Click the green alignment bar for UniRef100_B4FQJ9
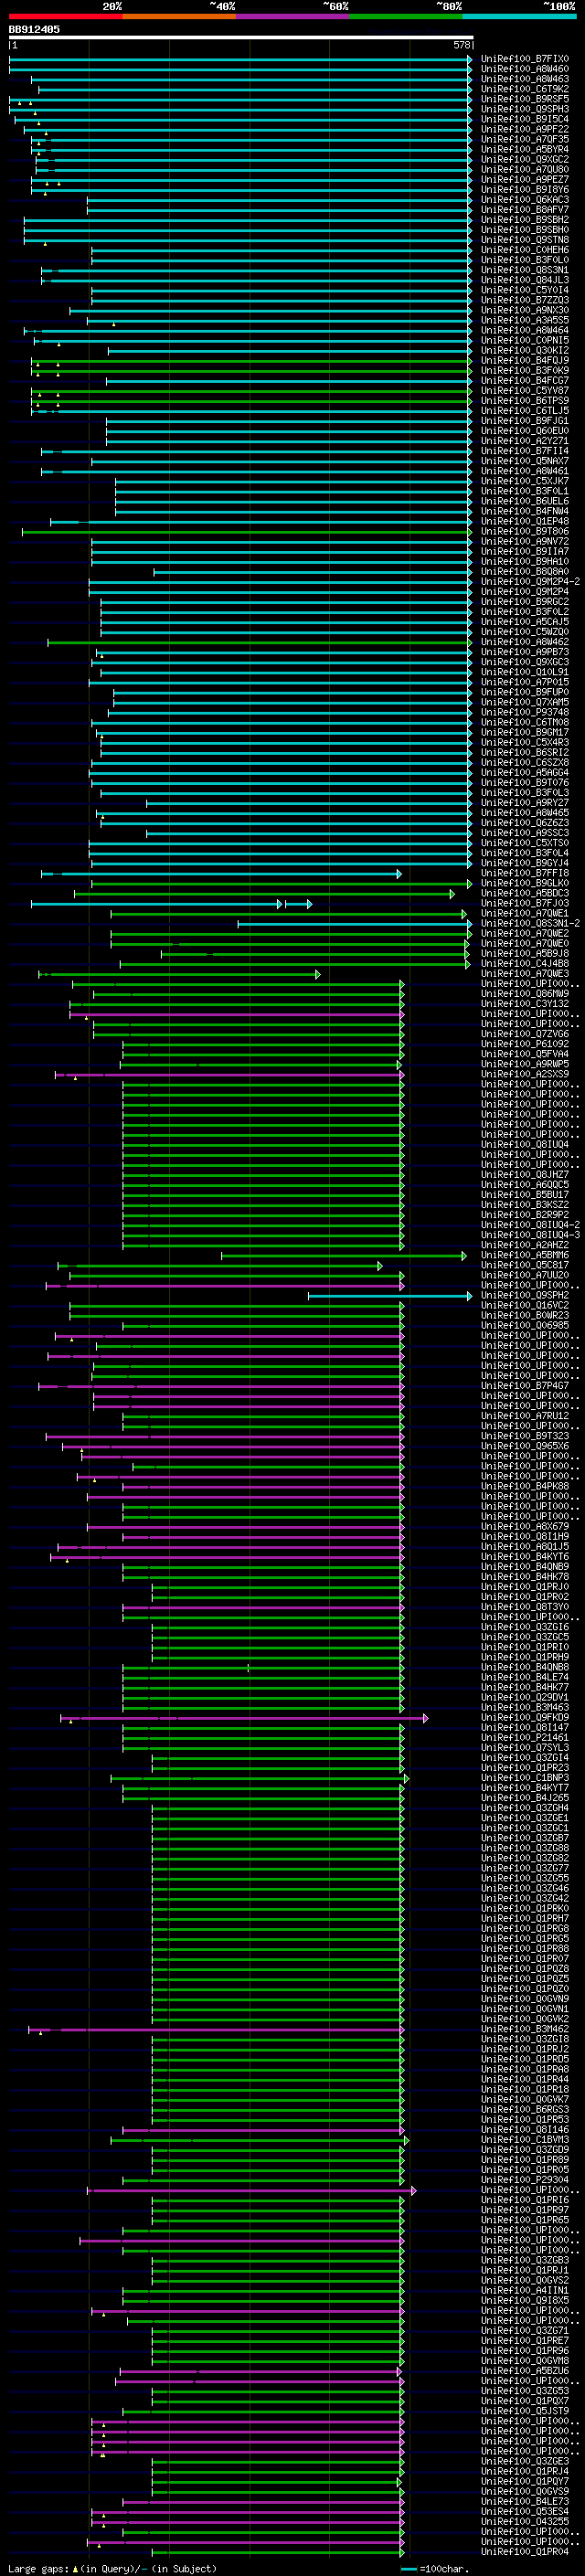Screen dimensions: 585x2576 click(x=252, y=361)
